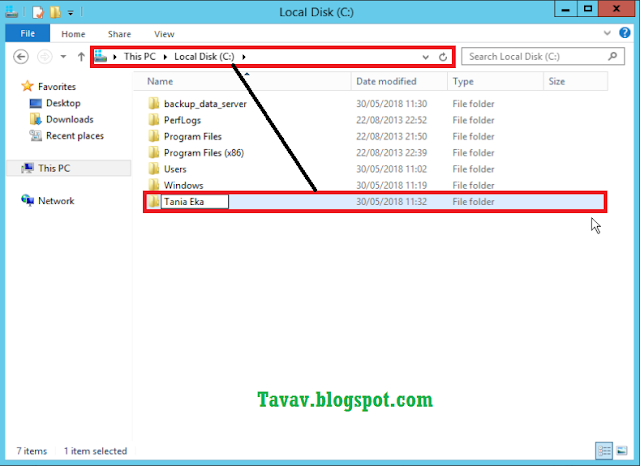Select the Windows folder icon
640x466 pixels.
point(154,184)
